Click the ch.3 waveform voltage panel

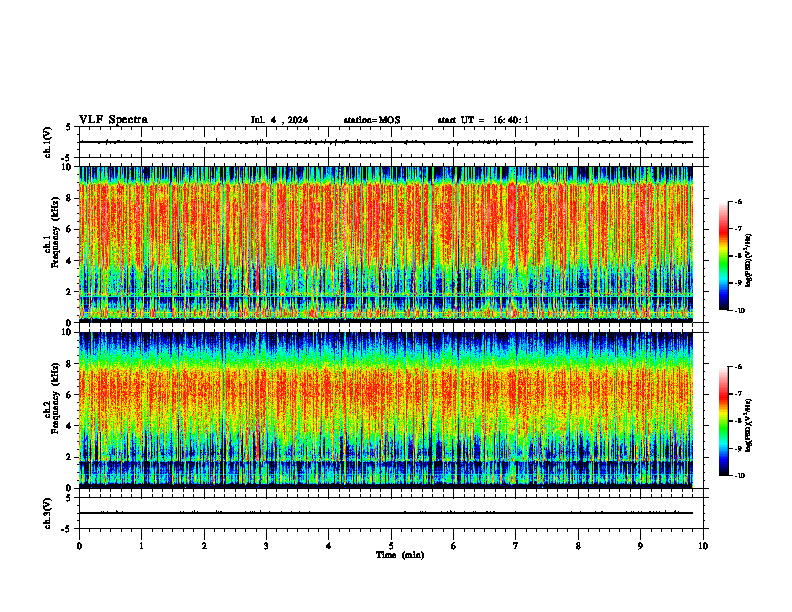coord(391,513)
